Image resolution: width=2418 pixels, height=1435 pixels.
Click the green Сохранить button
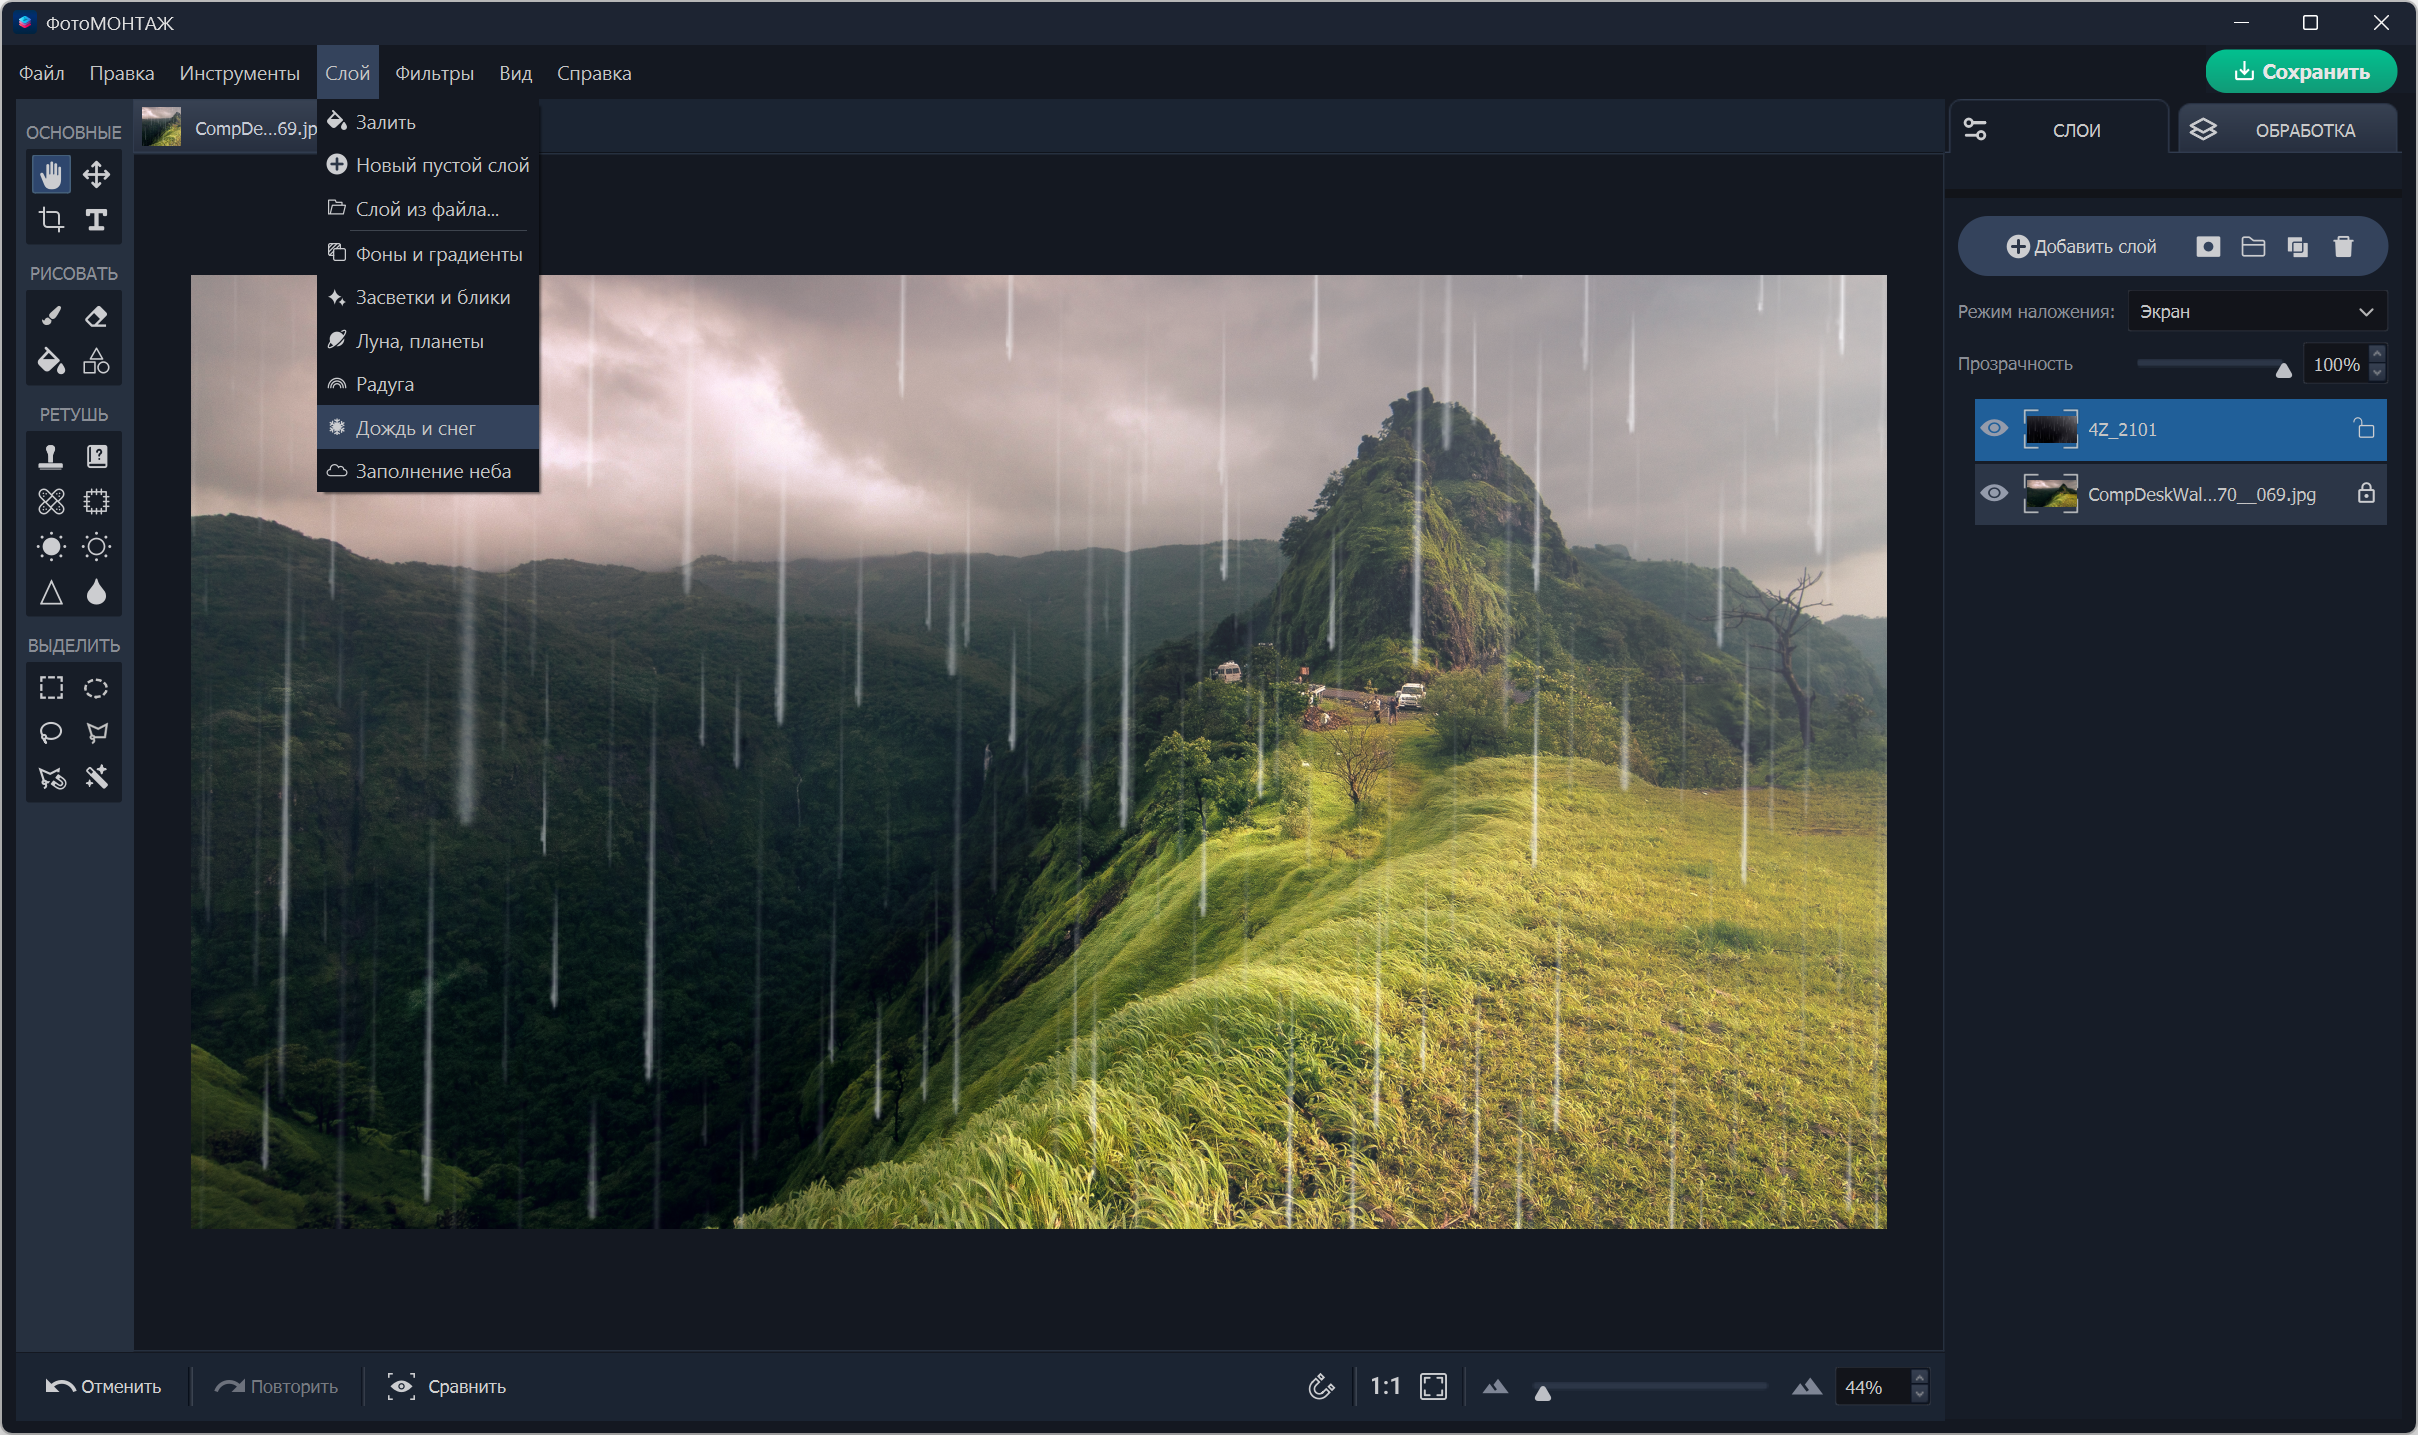[2301, 72]
